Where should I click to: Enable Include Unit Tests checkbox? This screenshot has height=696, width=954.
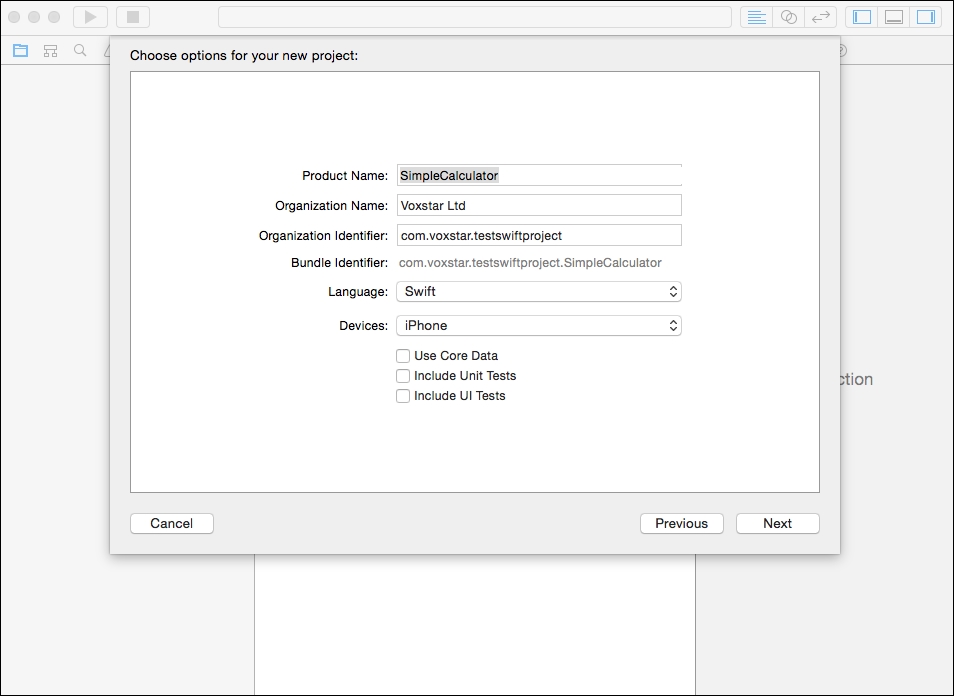click(x=403, y=376)
